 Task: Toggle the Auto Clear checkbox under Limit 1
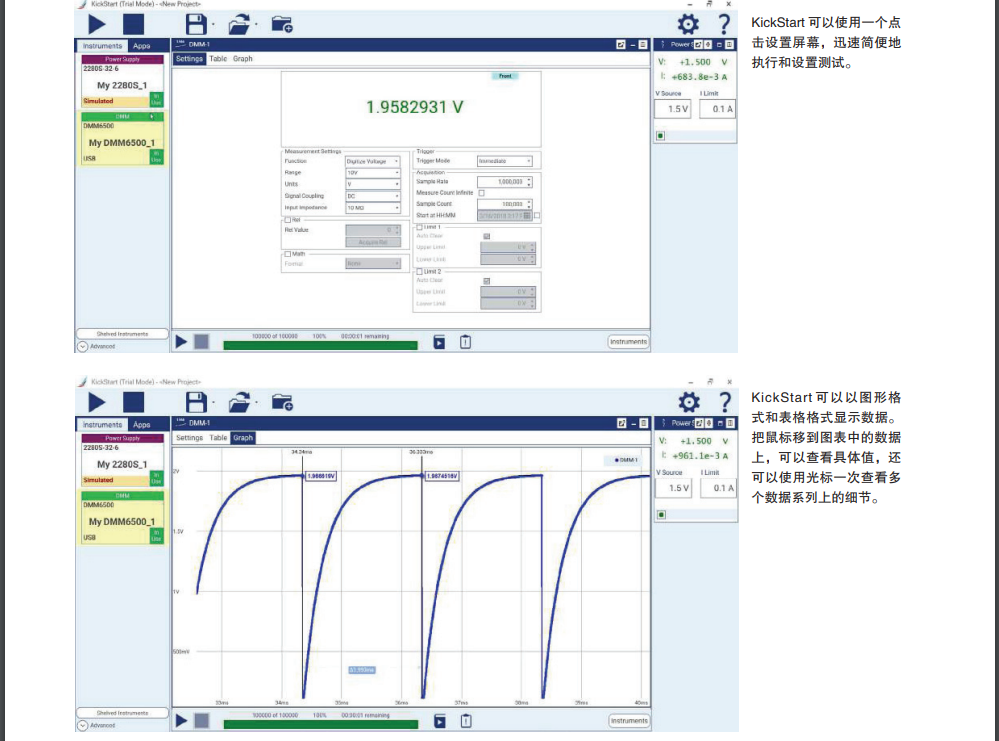(487, 236)
